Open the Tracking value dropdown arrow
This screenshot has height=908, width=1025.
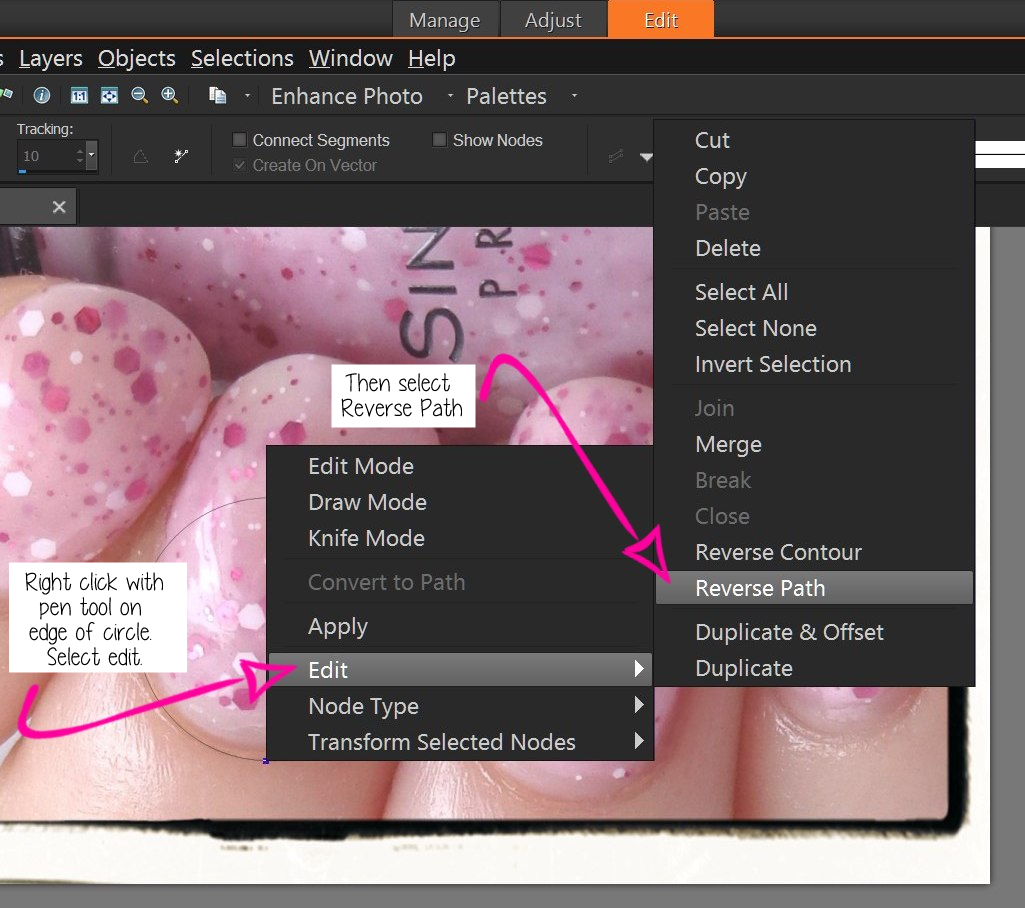(91, 156)
